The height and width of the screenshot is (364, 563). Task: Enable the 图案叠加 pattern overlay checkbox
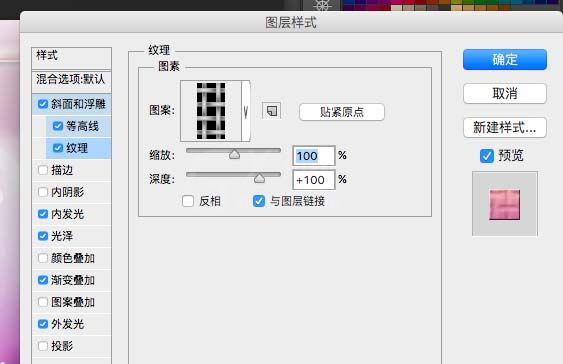[x=43, y=302]
